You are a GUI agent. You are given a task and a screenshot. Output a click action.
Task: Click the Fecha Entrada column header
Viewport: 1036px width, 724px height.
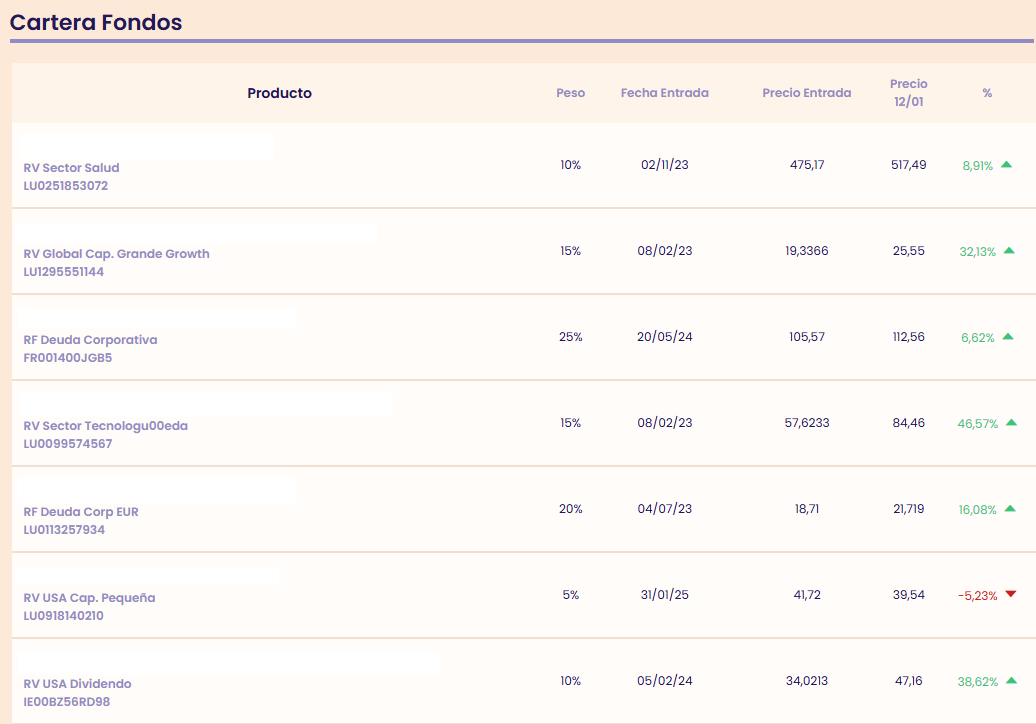[664, 93]
